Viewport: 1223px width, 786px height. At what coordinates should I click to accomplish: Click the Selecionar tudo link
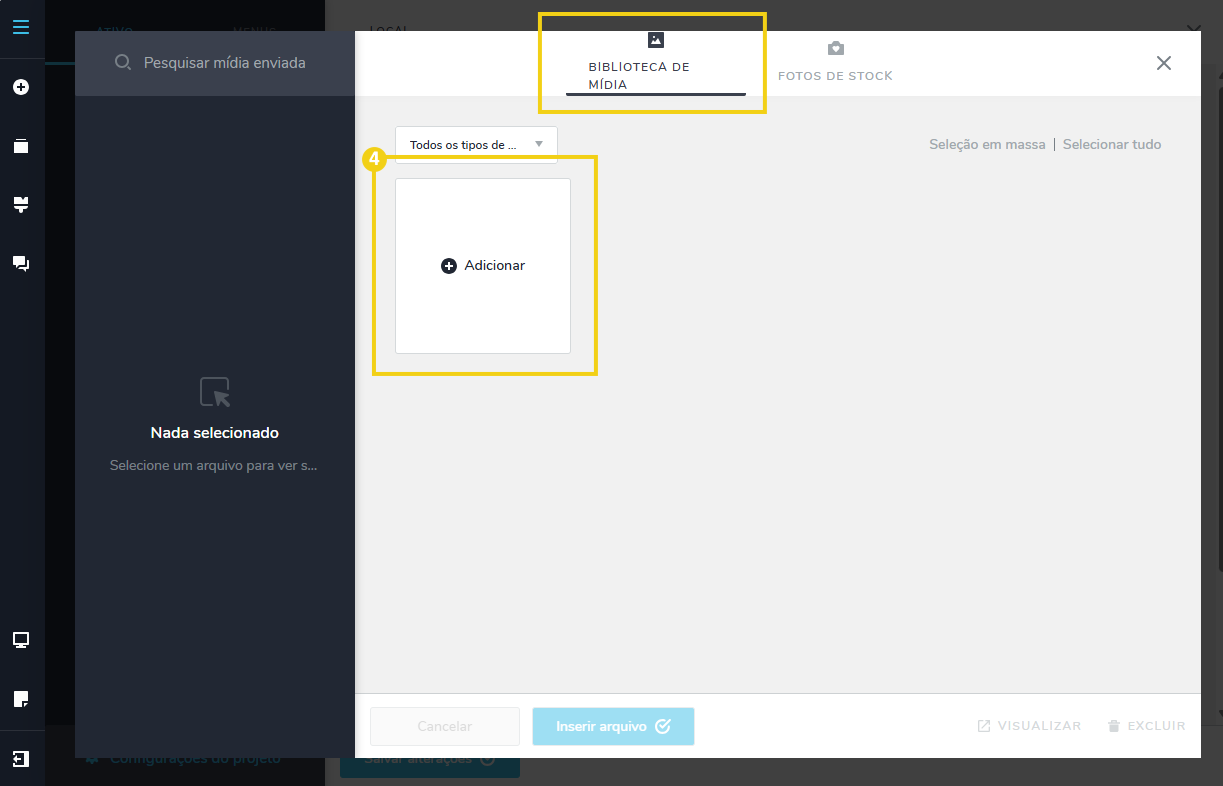point(1111,145)
